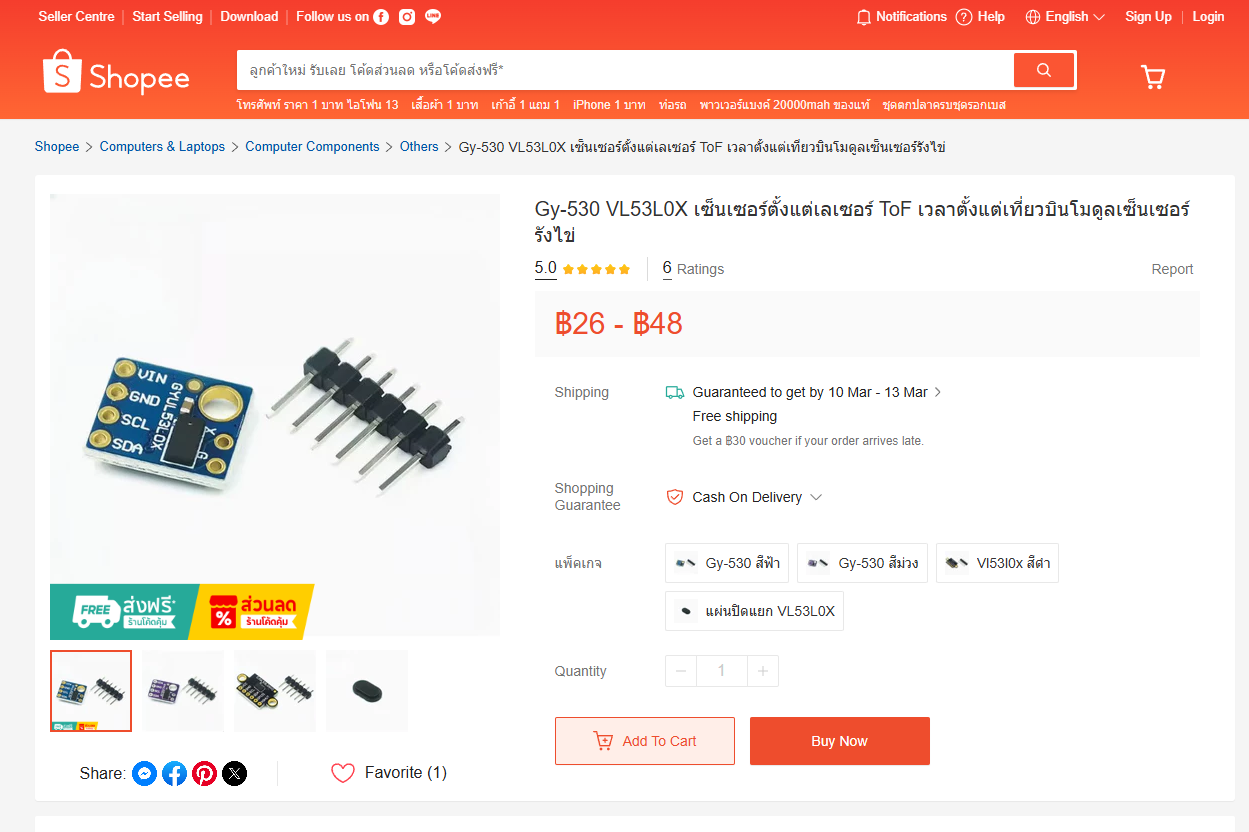Open Shopee's Instagram icon in header

[x=407, y=17]
